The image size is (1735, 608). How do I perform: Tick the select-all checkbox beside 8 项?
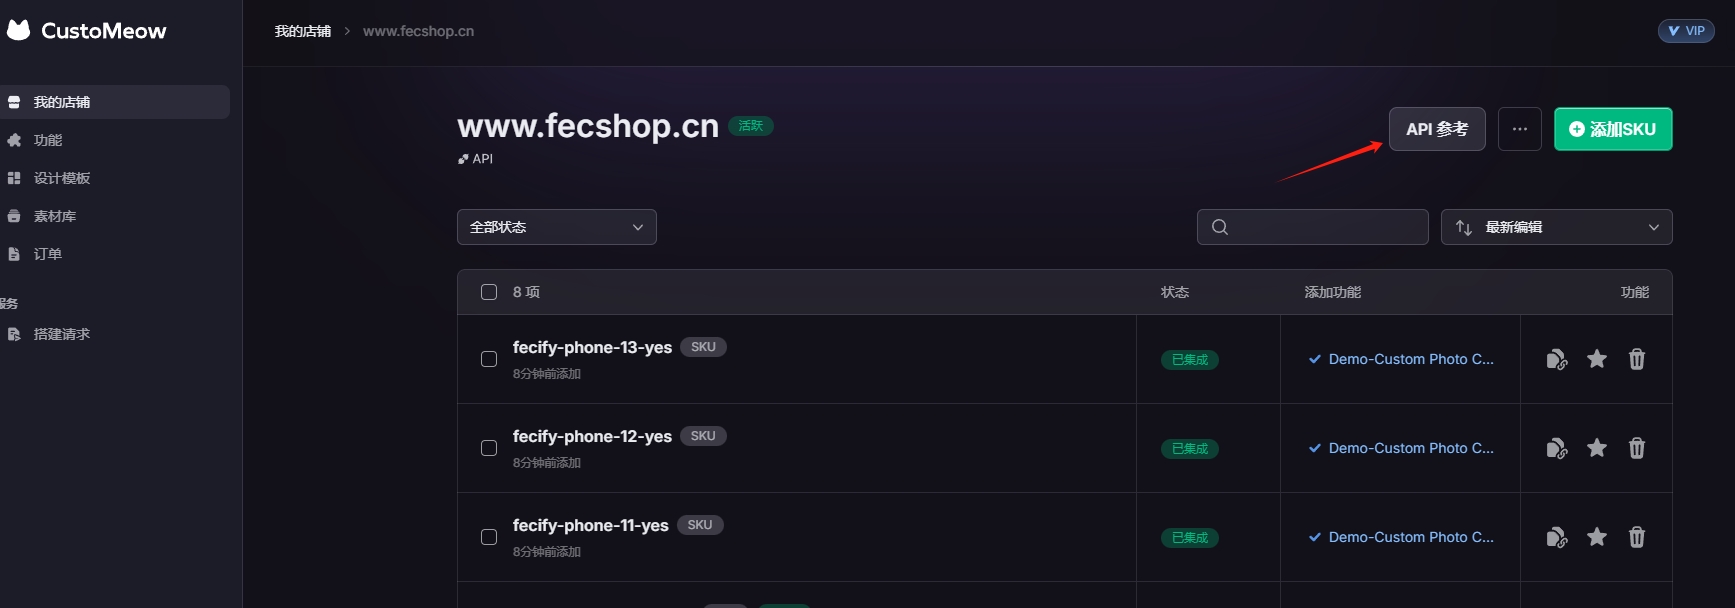click(489, 292)
